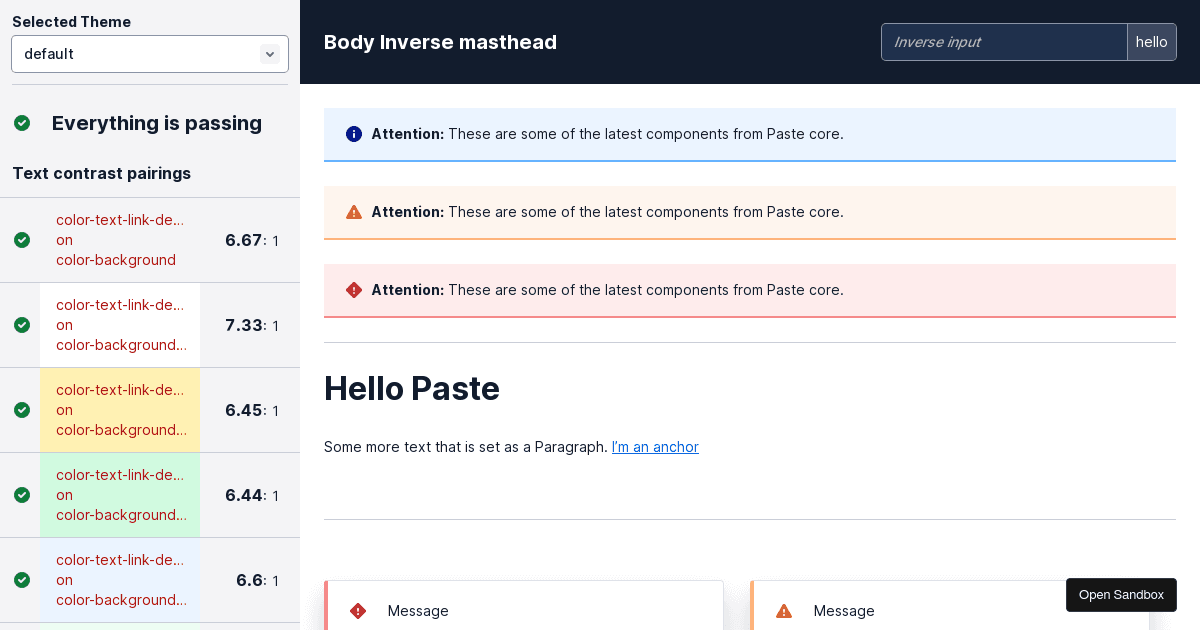Click the warning icon in the right Message callout
Screen dimensions: 1200x630
click(x=784, y=611)
